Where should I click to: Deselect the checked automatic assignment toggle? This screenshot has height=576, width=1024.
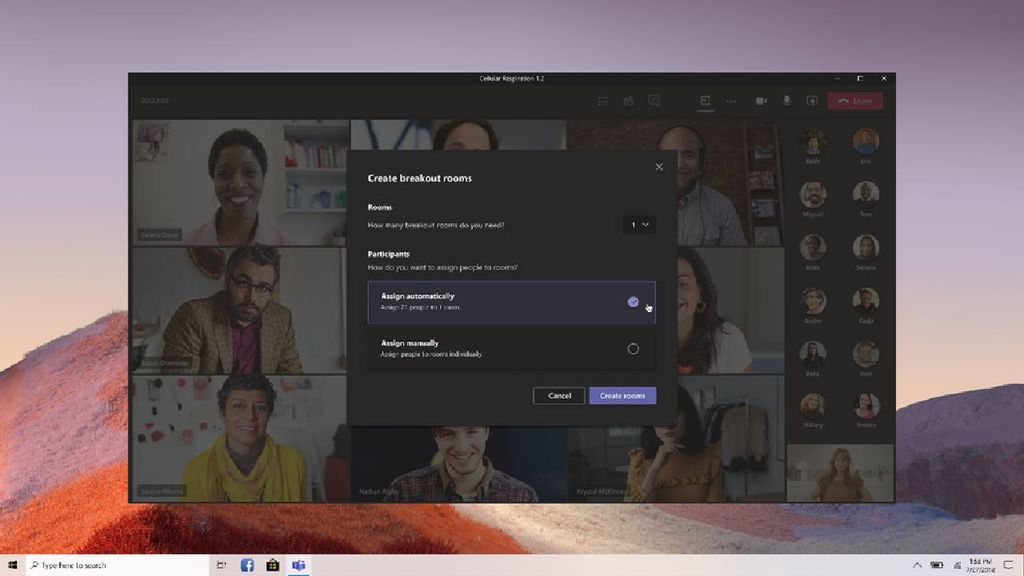[x=633, y=301]
